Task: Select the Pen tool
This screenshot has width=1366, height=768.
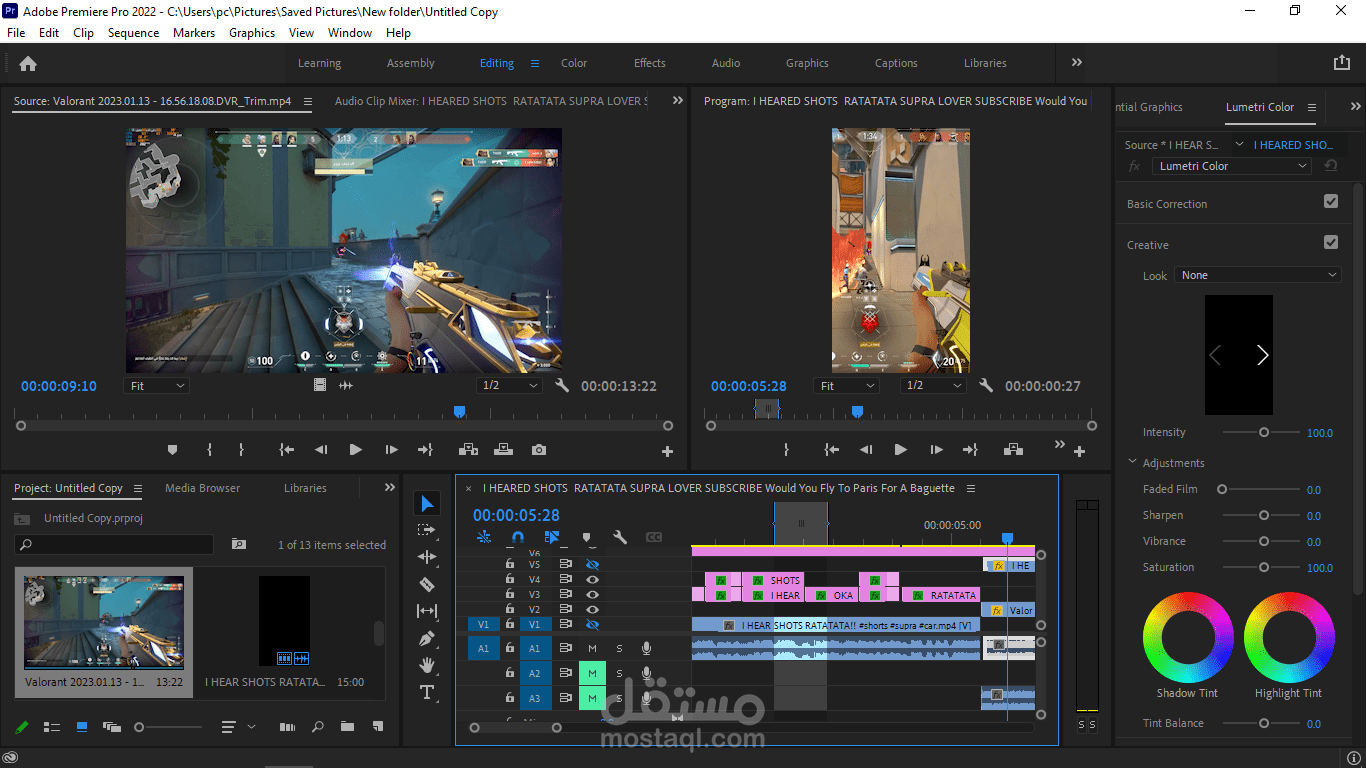Action: coord(427,638)
